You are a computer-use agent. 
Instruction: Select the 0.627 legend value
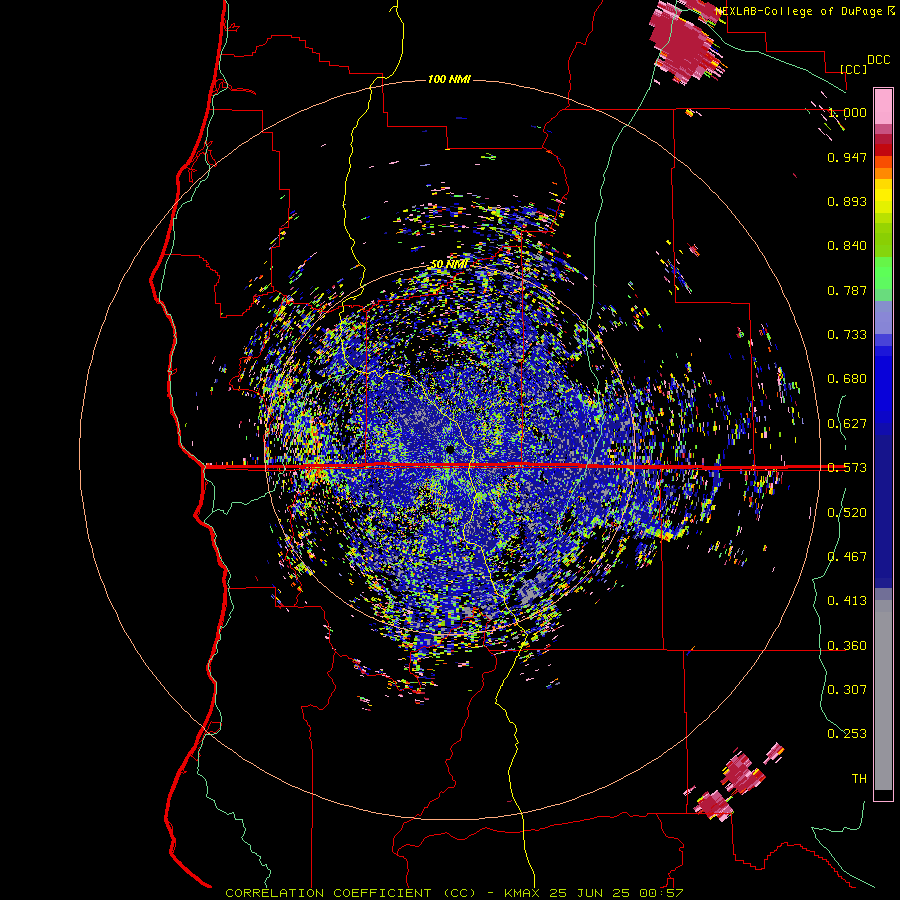847,424
